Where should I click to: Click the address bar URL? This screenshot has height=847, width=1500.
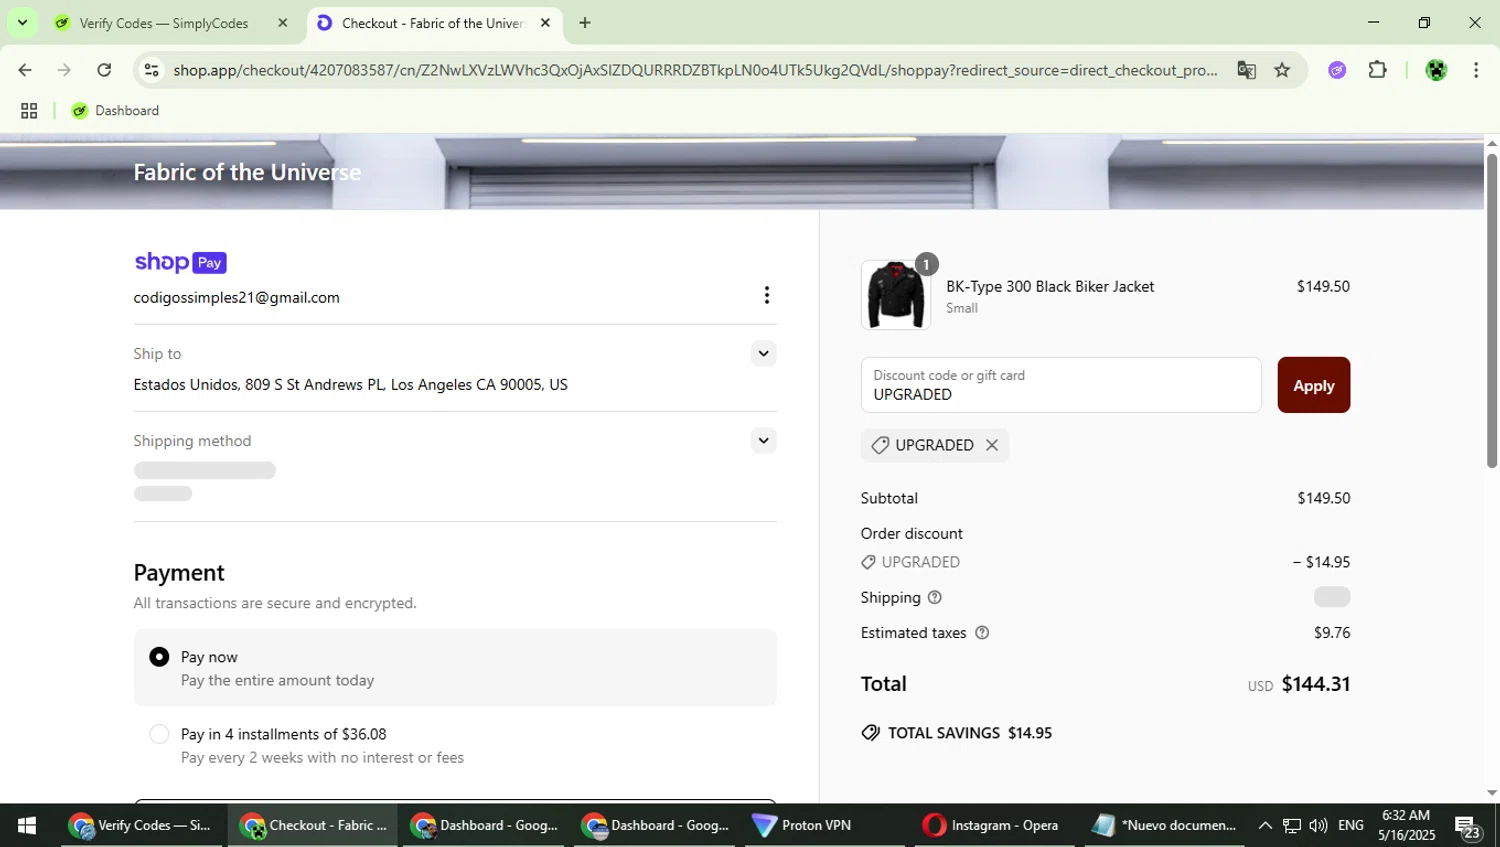[x=695, y=70]
